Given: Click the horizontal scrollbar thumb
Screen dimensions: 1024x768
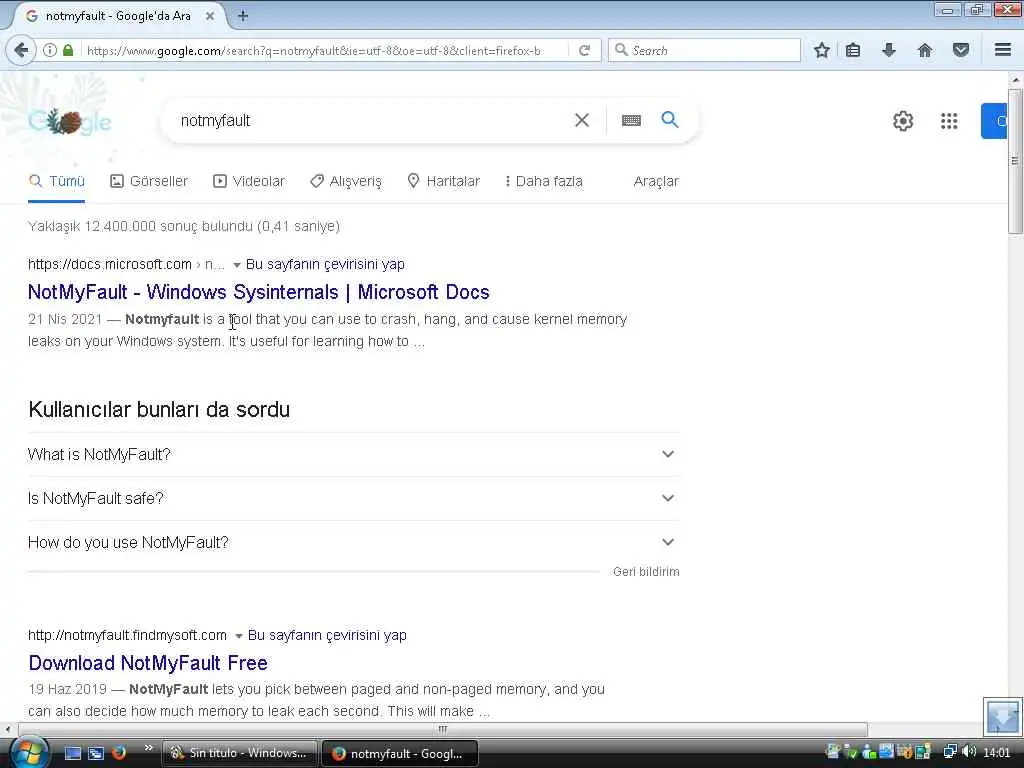Looking at the screenshot, I should [443, 729].
